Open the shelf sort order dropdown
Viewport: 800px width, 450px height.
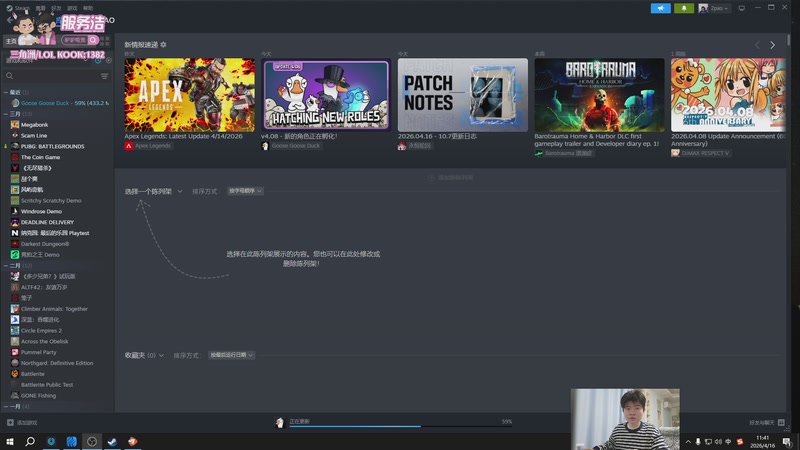[245, 191]
